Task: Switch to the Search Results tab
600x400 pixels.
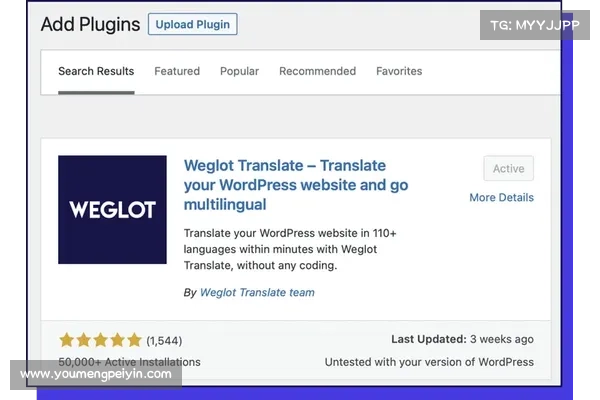Action: (96, 71)
